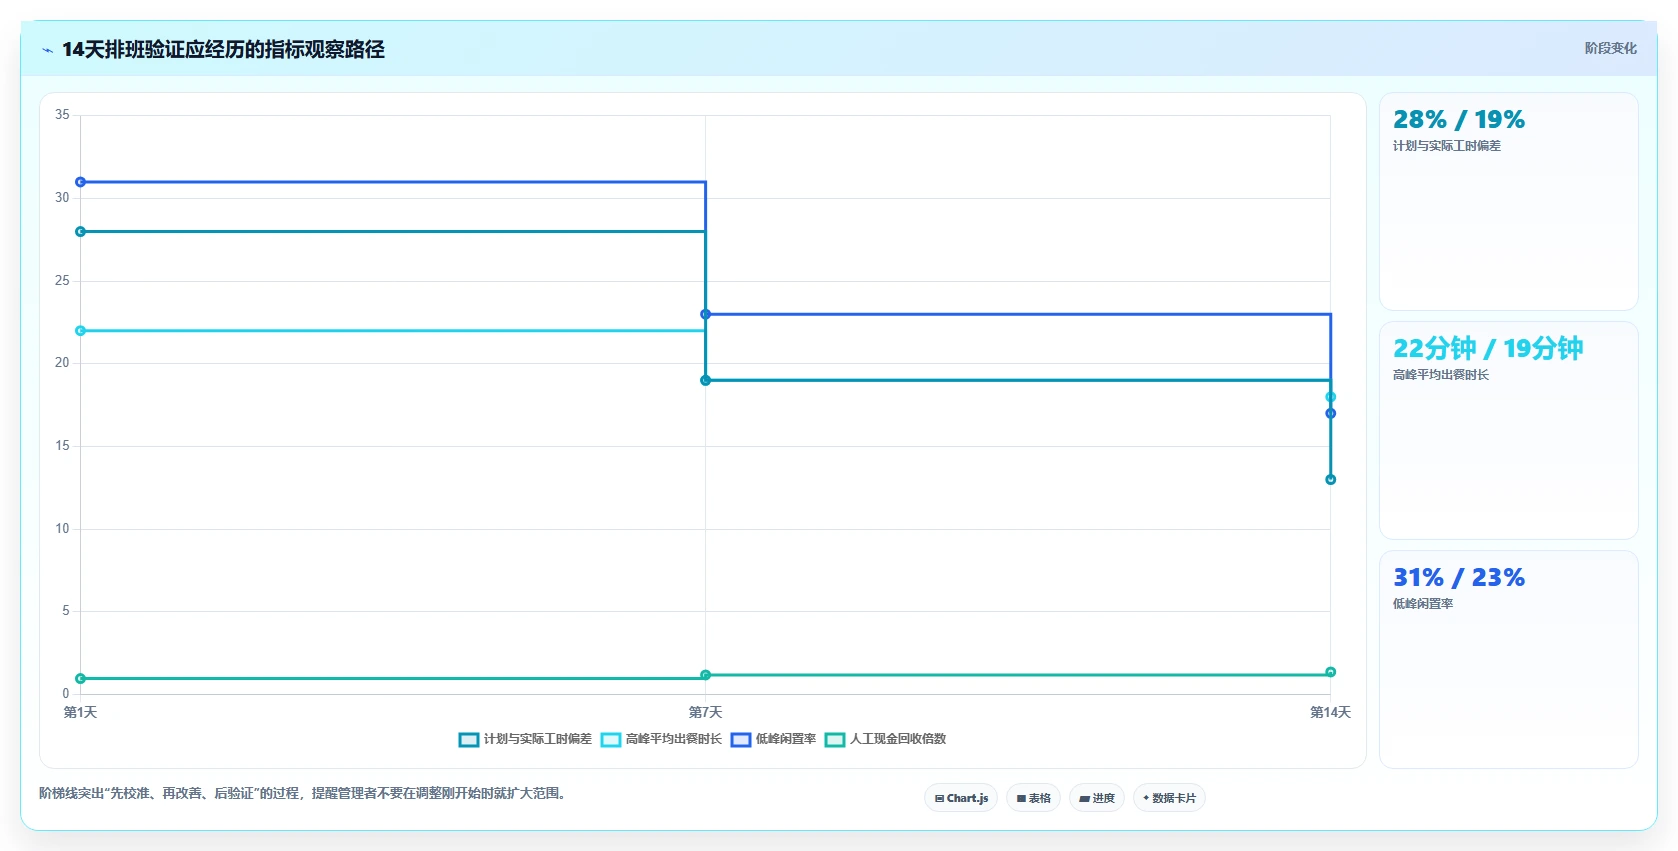Click the 进度 chip
Viewport: 1678px width, 851px height.
[x=1097, y=798]
